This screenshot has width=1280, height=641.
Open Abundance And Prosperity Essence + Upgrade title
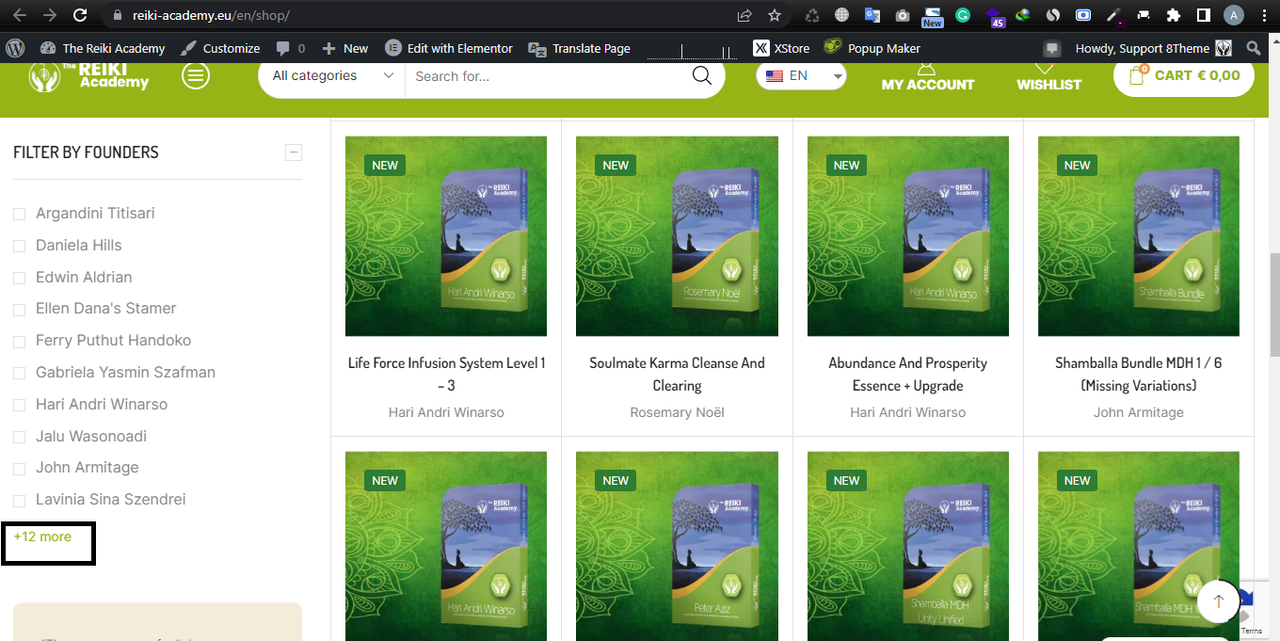908,374
